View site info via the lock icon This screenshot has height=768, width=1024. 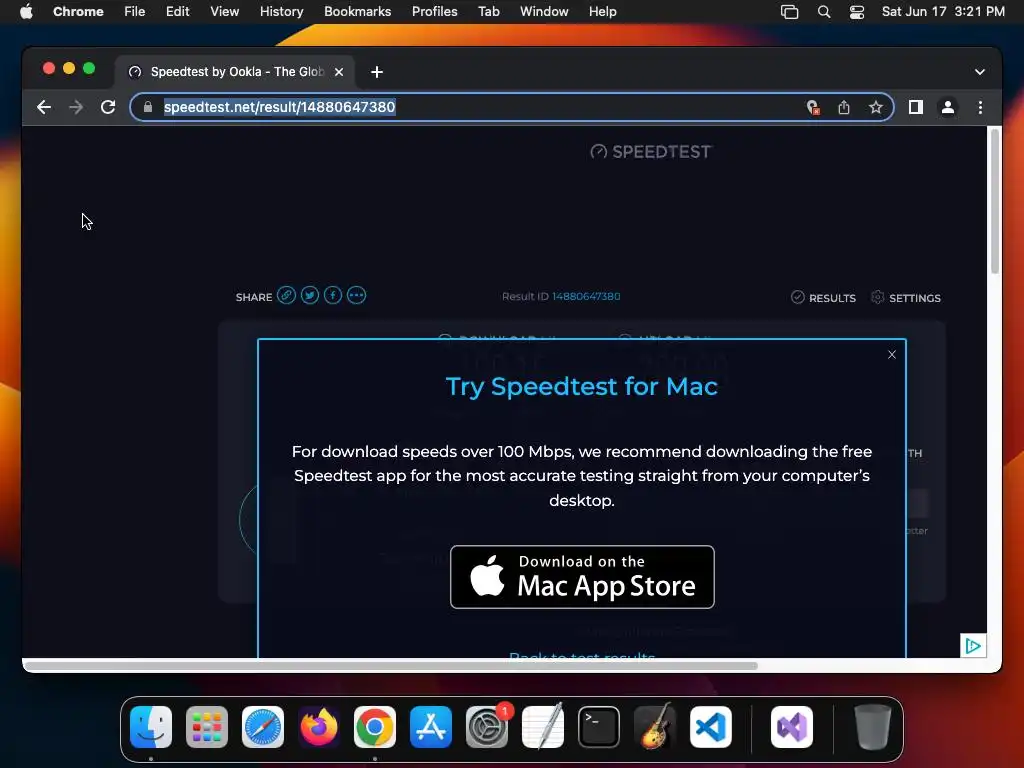coord(148,107)
